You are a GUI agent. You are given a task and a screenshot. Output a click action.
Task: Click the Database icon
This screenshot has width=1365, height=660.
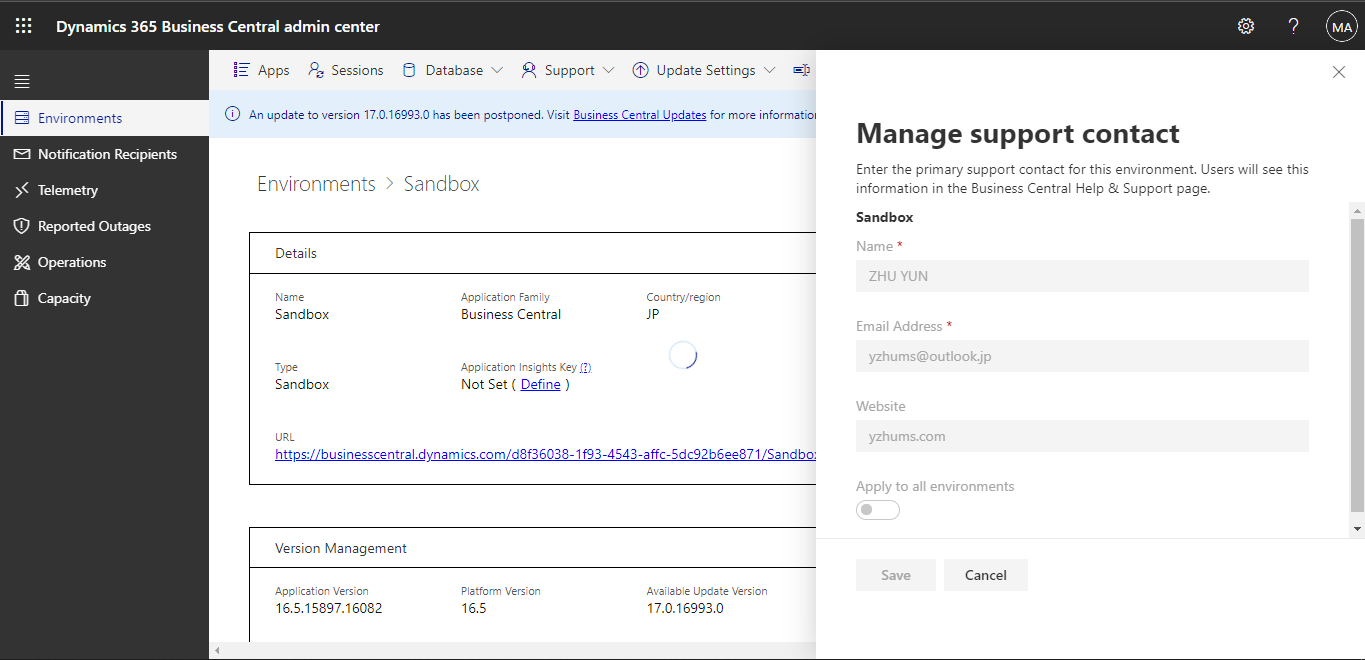pyautogui.click(x=409, y=69)
